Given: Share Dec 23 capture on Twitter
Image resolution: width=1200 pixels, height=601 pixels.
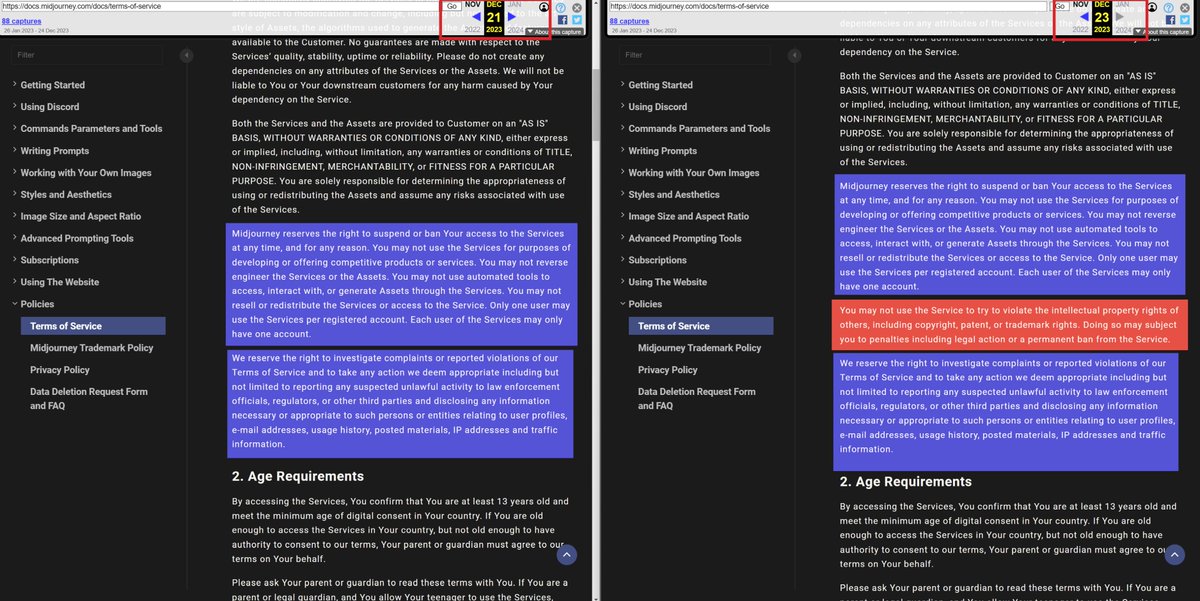Looking at the screenshot, I should [x=1184, y=20].
